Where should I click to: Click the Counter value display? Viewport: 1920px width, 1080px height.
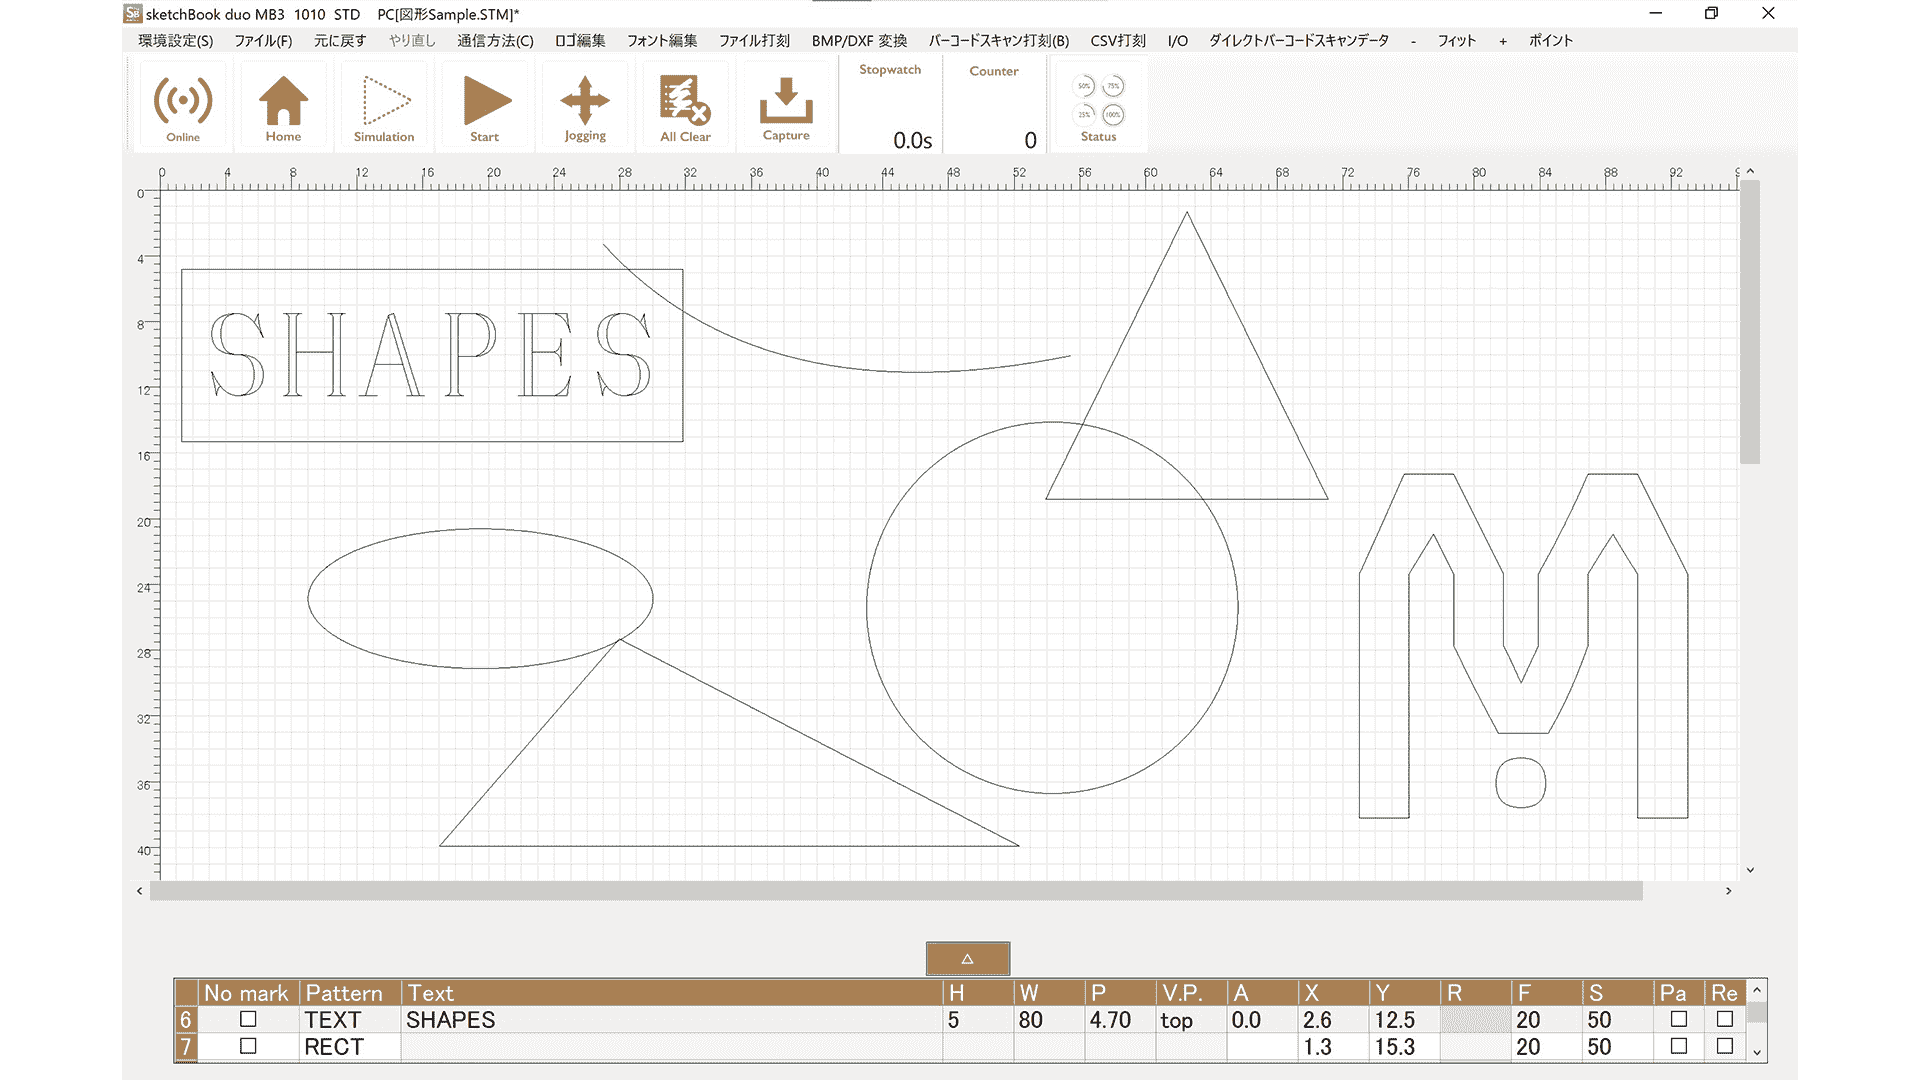click(x=1030, y=141)
